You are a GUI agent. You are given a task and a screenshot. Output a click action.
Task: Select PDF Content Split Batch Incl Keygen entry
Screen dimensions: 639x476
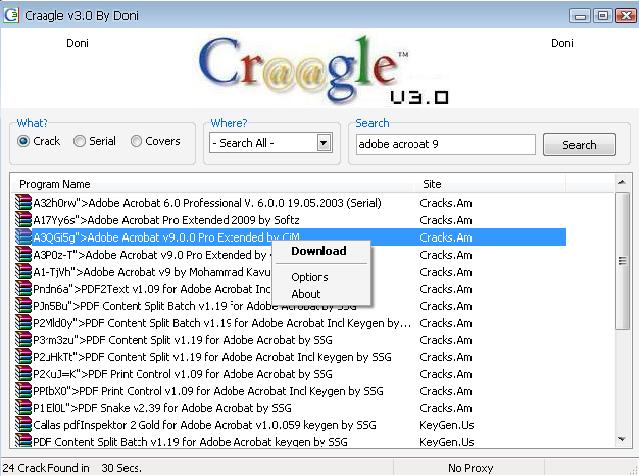pyautogui.click(x=222, y=323)
